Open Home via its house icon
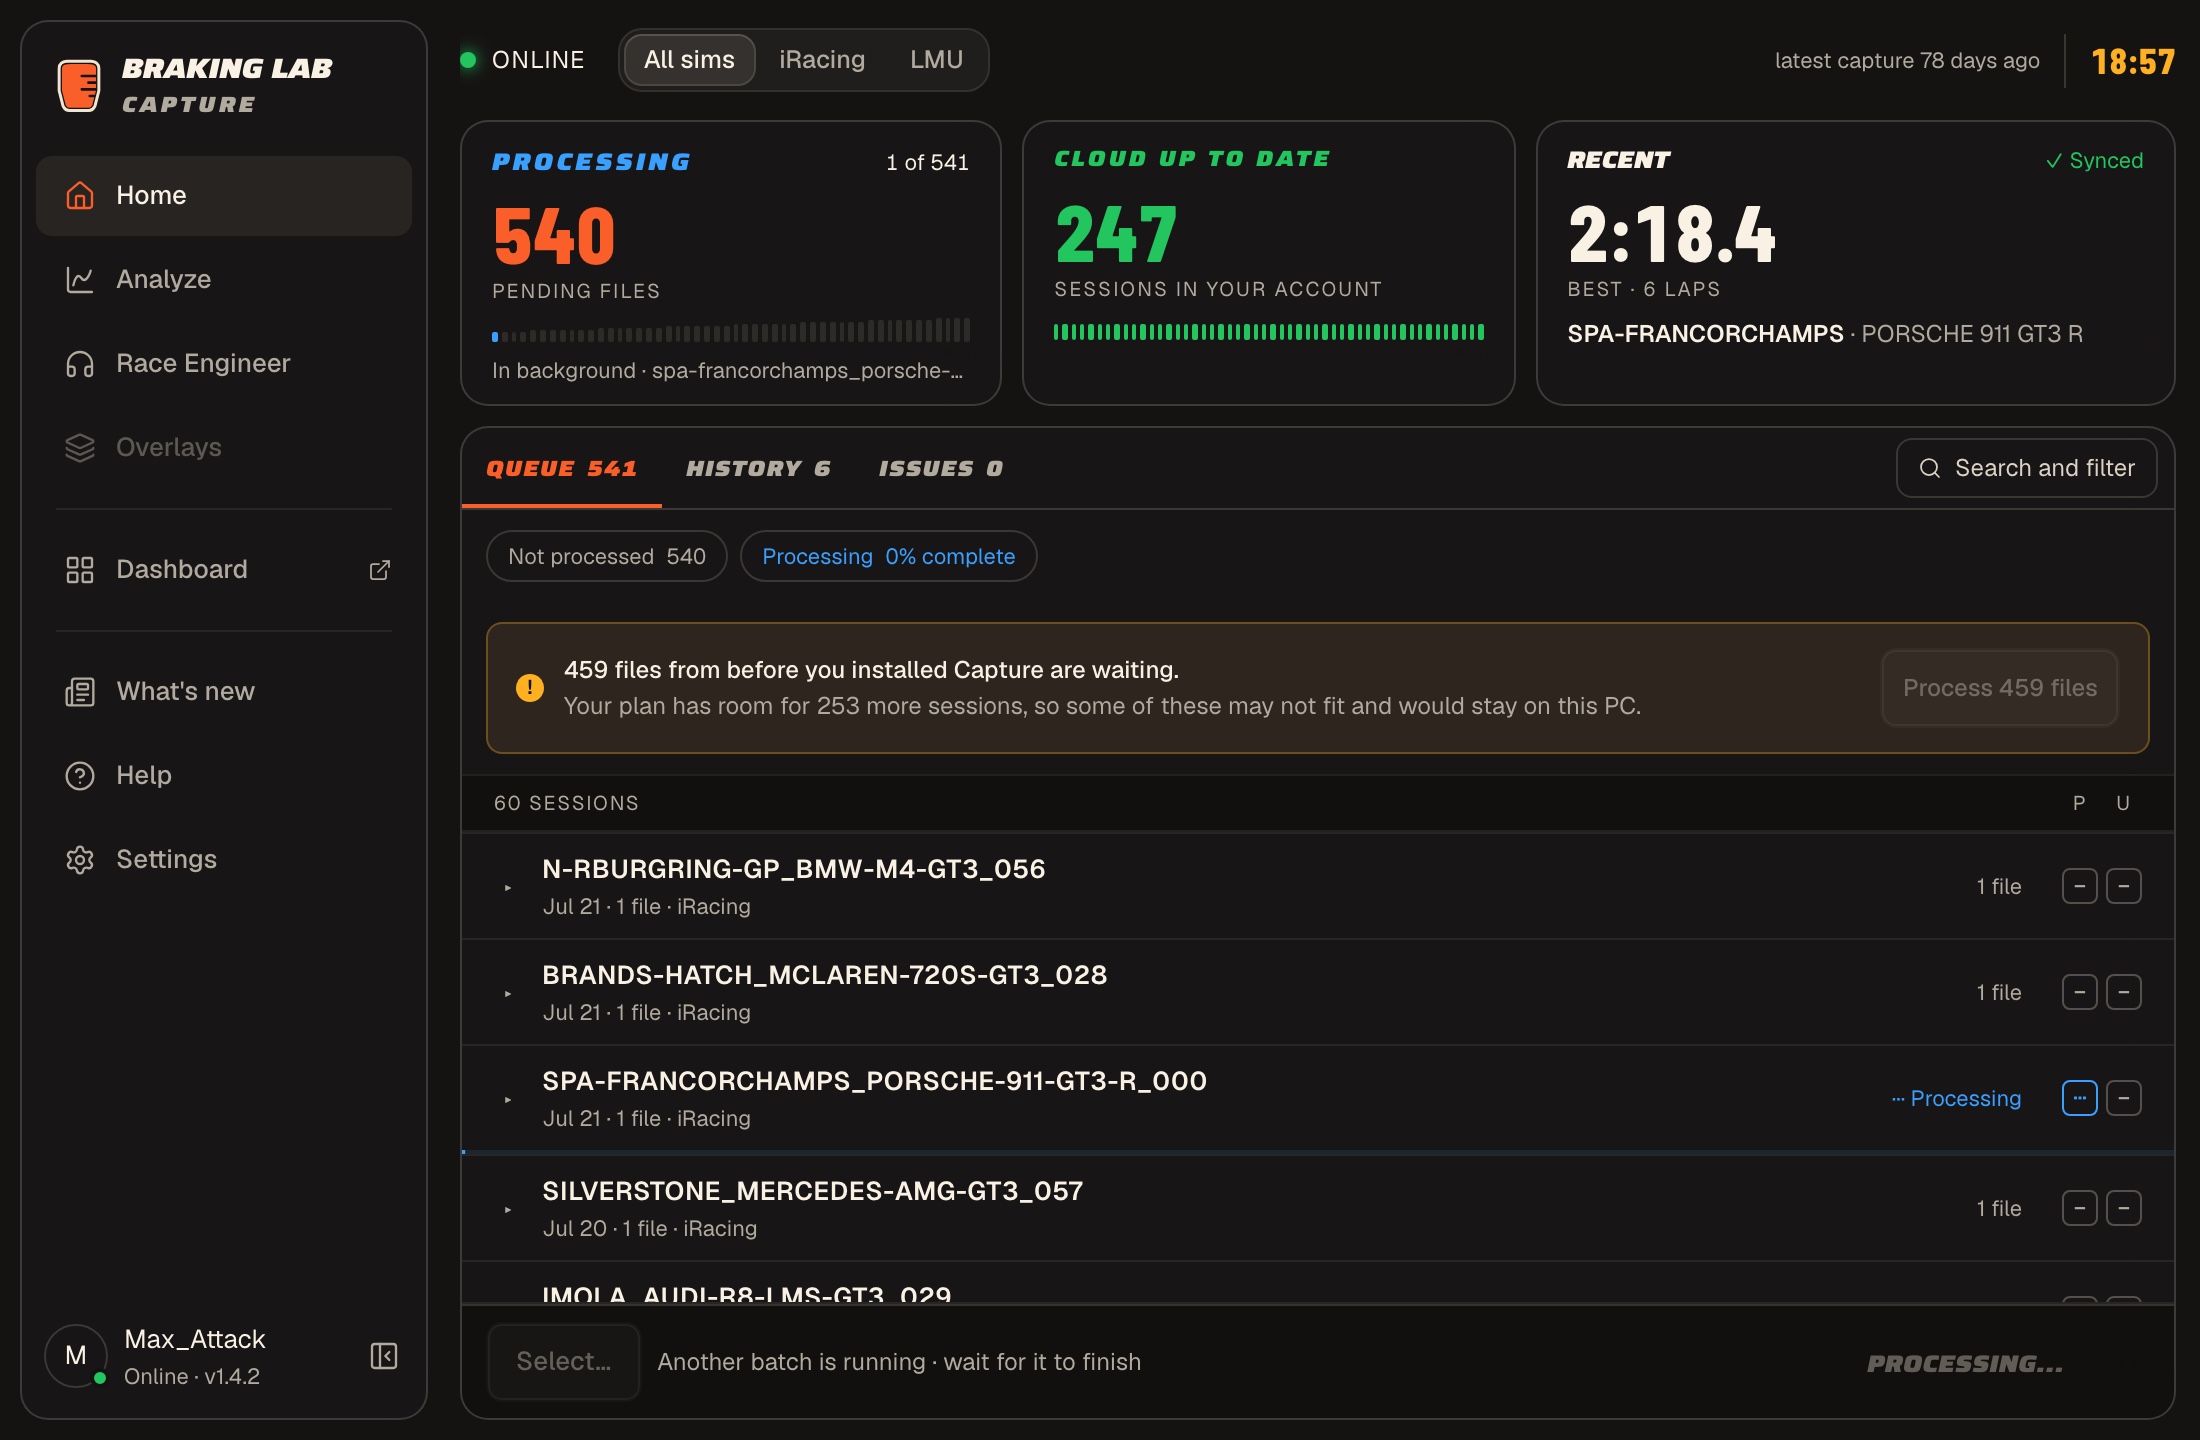 [80, 195]
